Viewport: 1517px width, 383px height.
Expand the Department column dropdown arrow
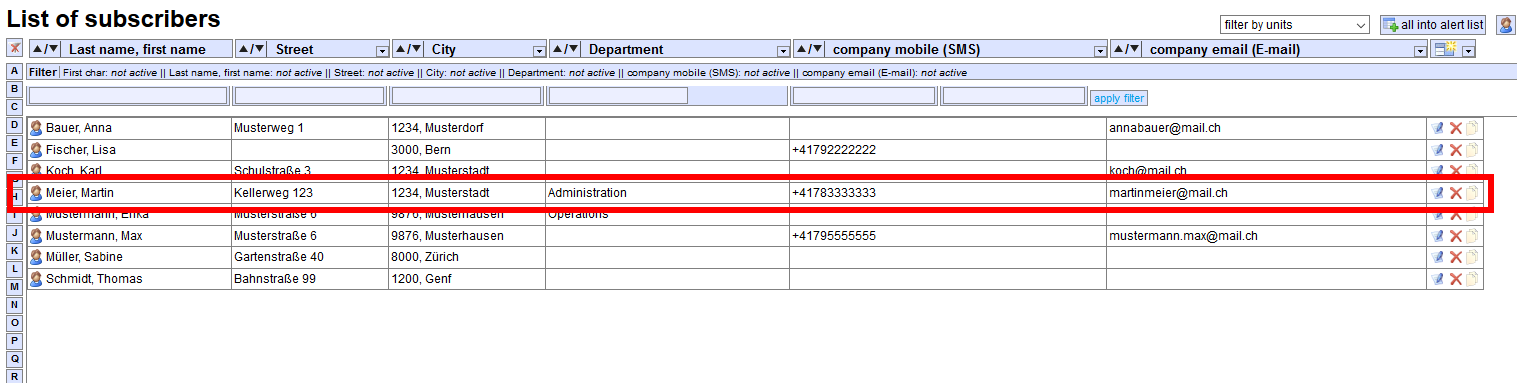(782, 50)
